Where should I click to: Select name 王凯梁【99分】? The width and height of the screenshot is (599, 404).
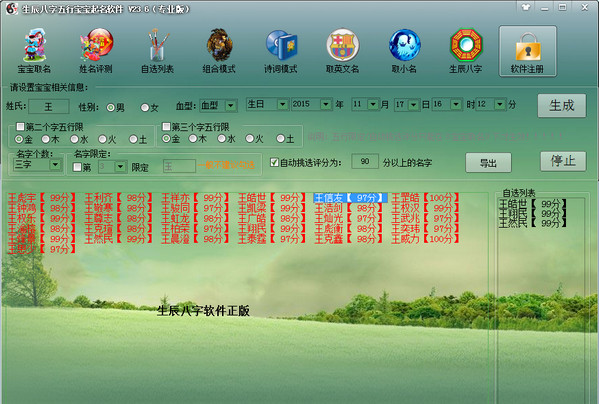[272, 208]
